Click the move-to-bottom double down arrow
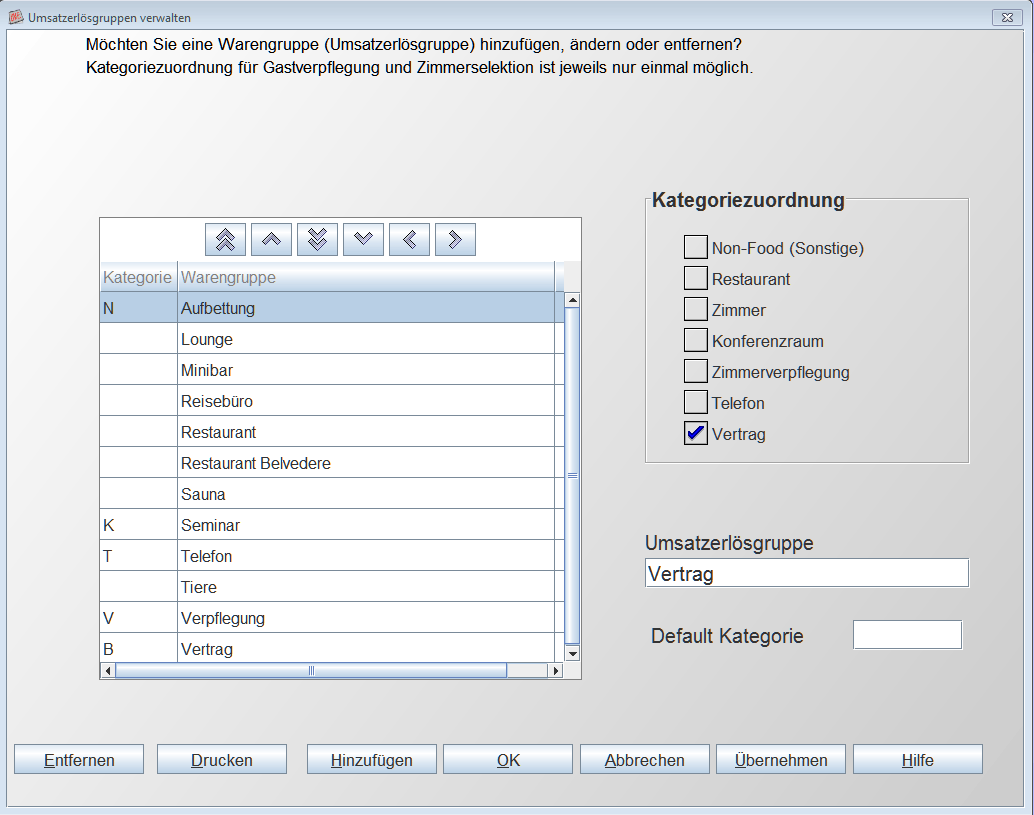Screen dimensions: 1034x815 tap(317, 239)
